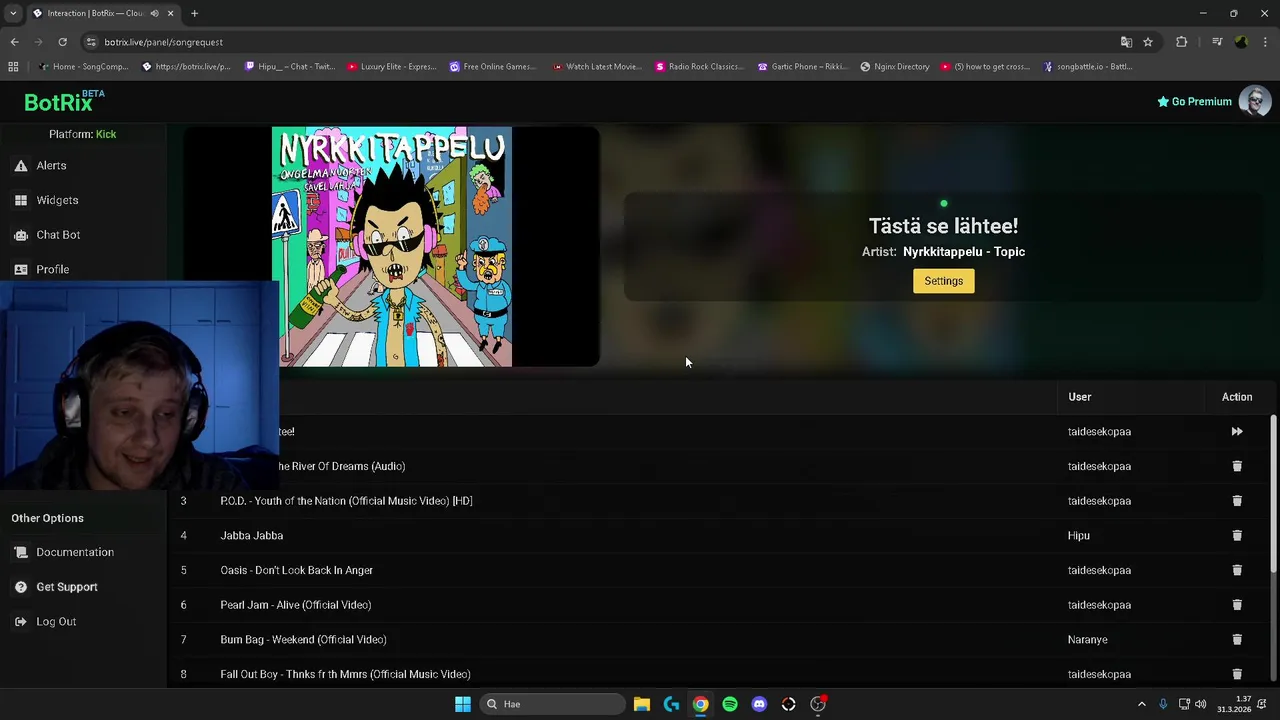Open File Explorer from the taskbar

642,704
